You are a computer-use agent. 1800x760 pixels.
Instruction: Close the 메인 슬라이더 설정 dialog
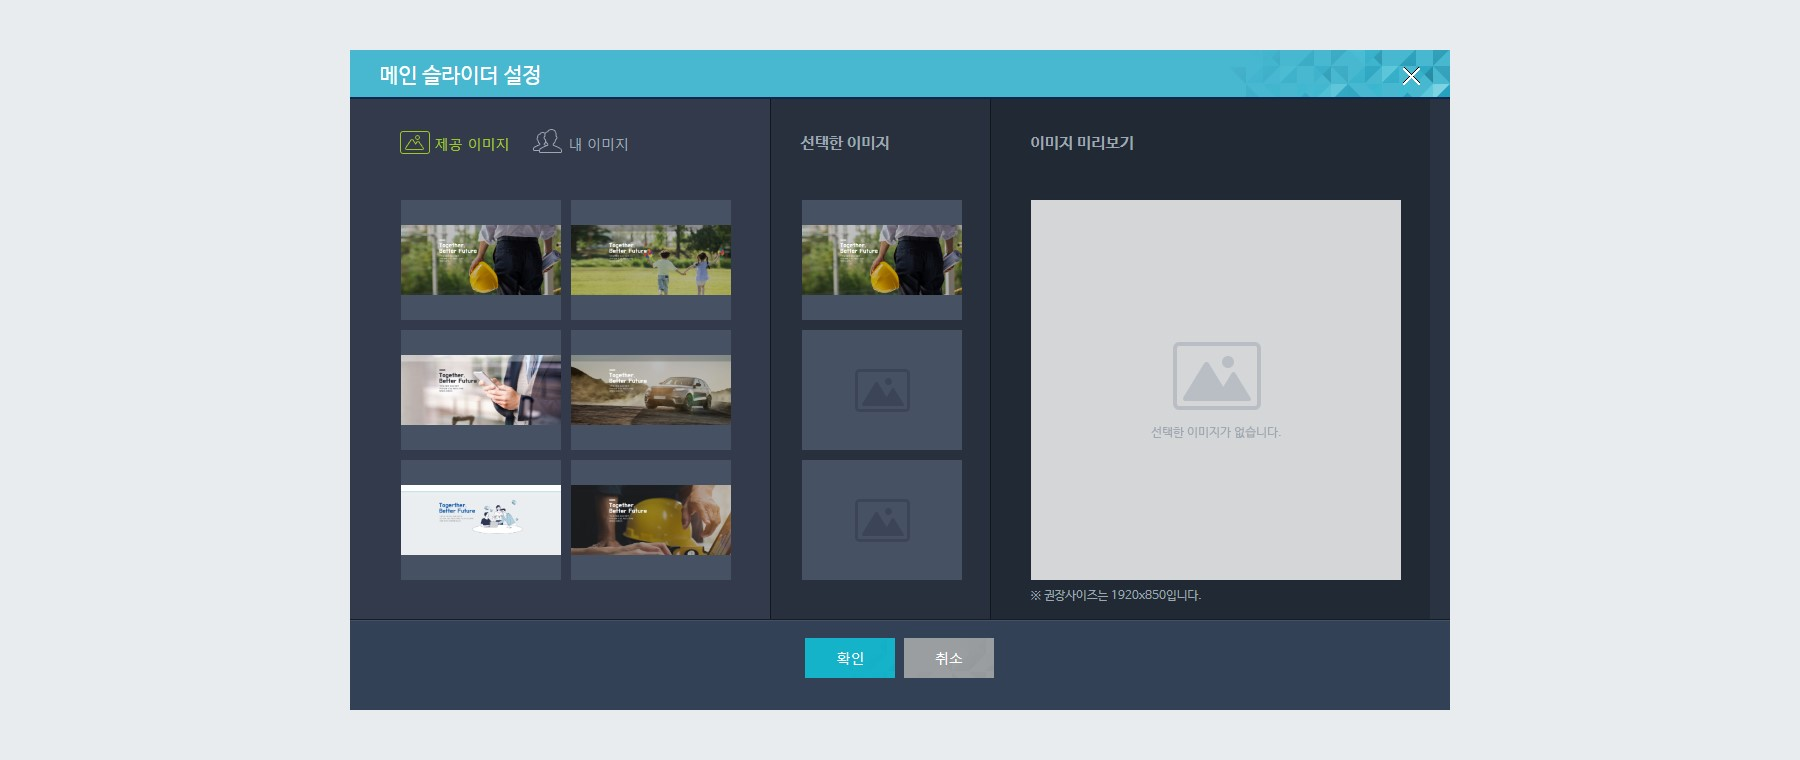click(x=1411, y=76)
